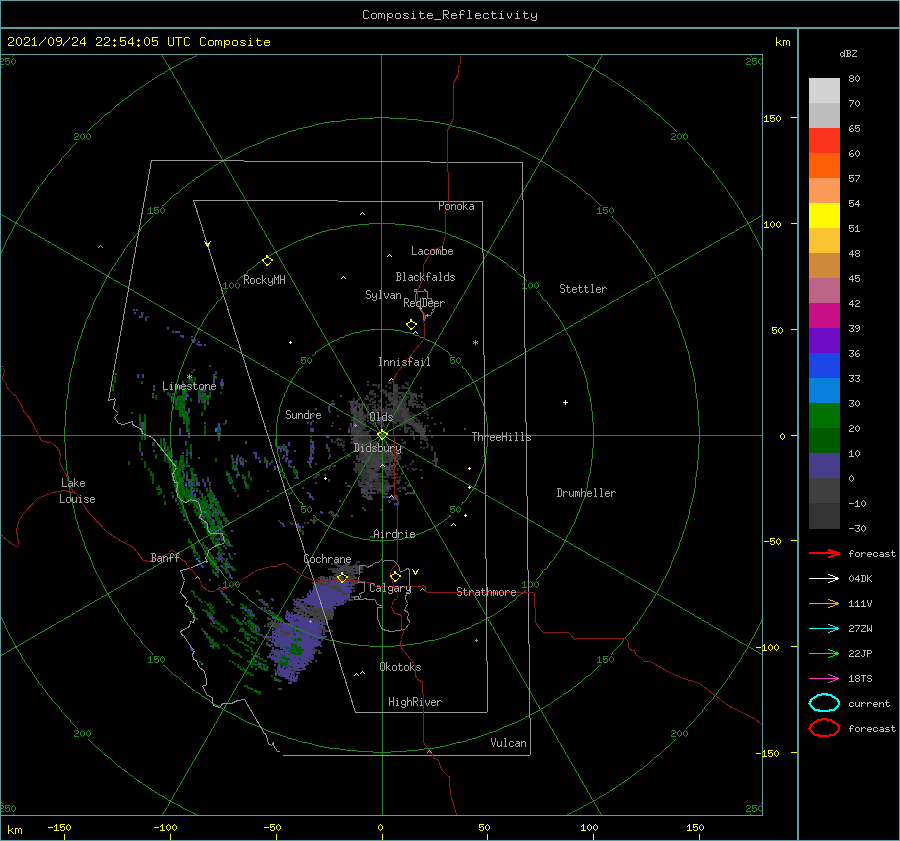Click the Blackfalds label
Image resolution: width=900 pixels, height=841 pixels.
coord(425,277)
